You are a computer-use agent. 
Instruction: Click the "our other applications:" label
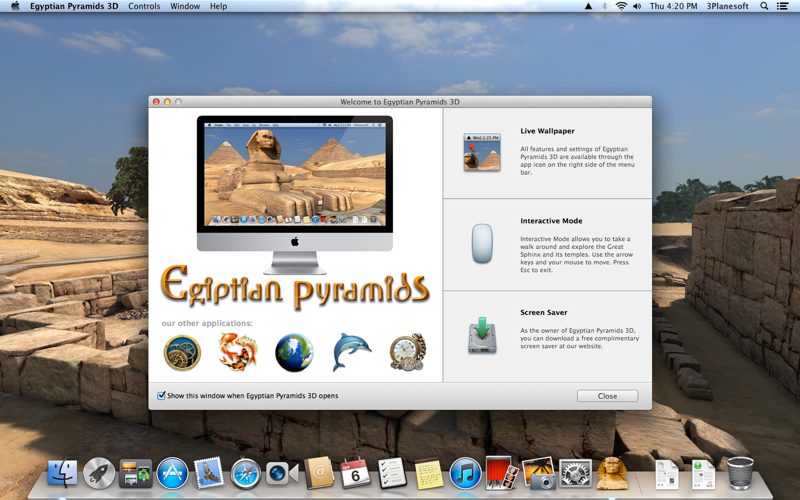207,323
